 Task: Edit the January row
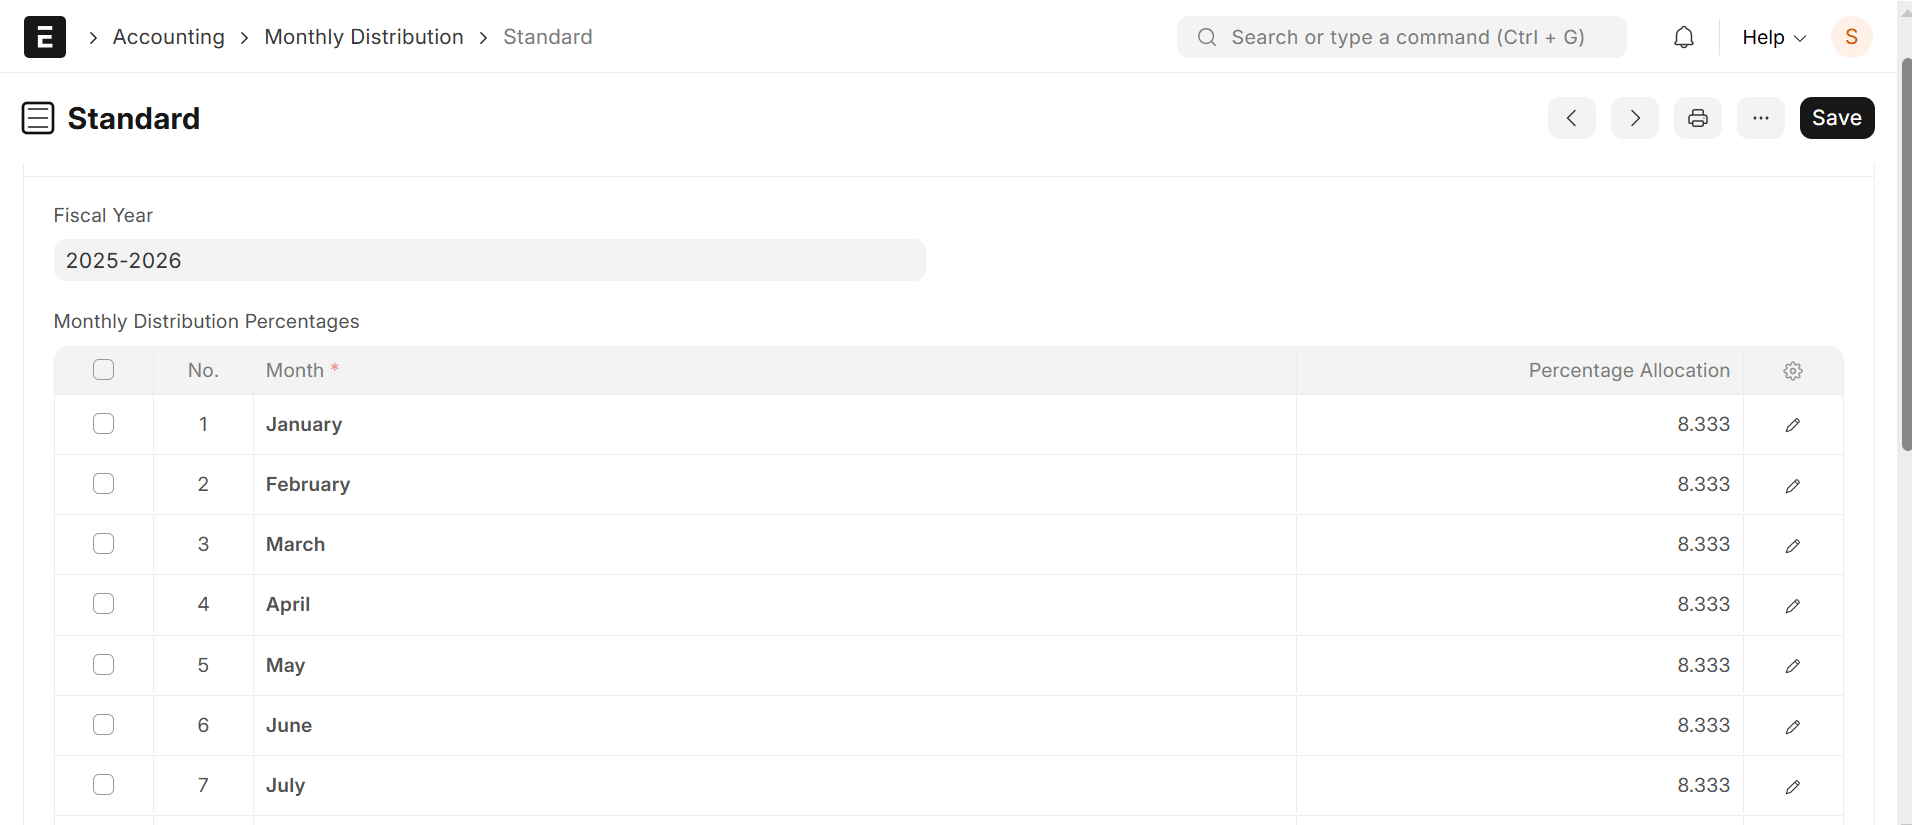[x=1793, y=425]
